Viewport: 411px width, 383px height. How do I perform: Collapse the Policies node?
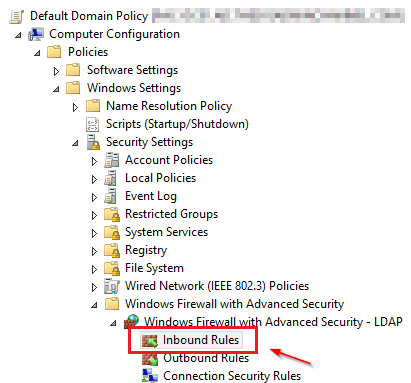37,53
